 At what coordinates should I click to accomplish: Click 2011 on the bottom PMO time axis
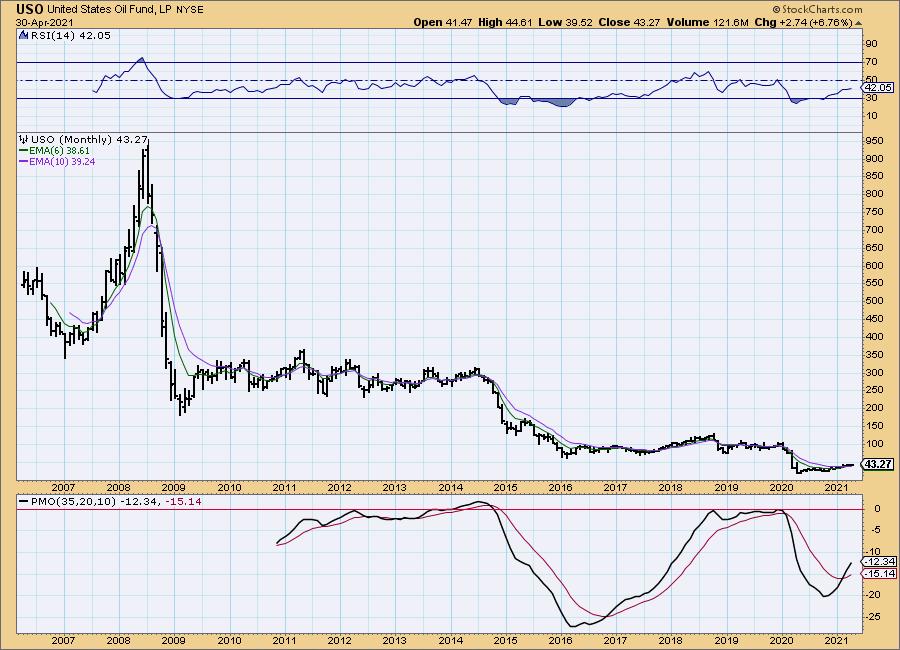284,640
